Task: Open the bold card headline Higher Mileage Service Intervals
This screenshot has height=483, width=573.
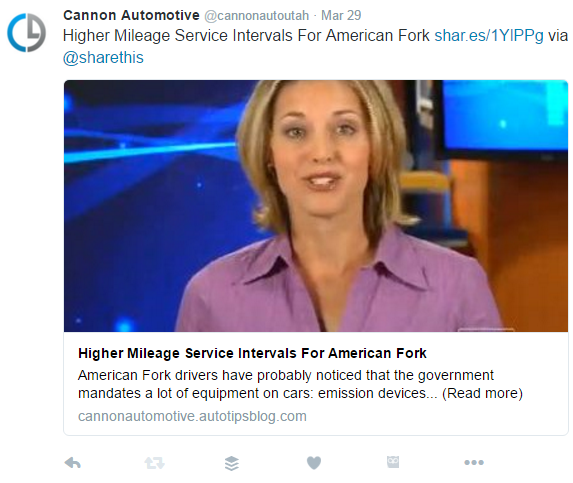Action: 252,353
